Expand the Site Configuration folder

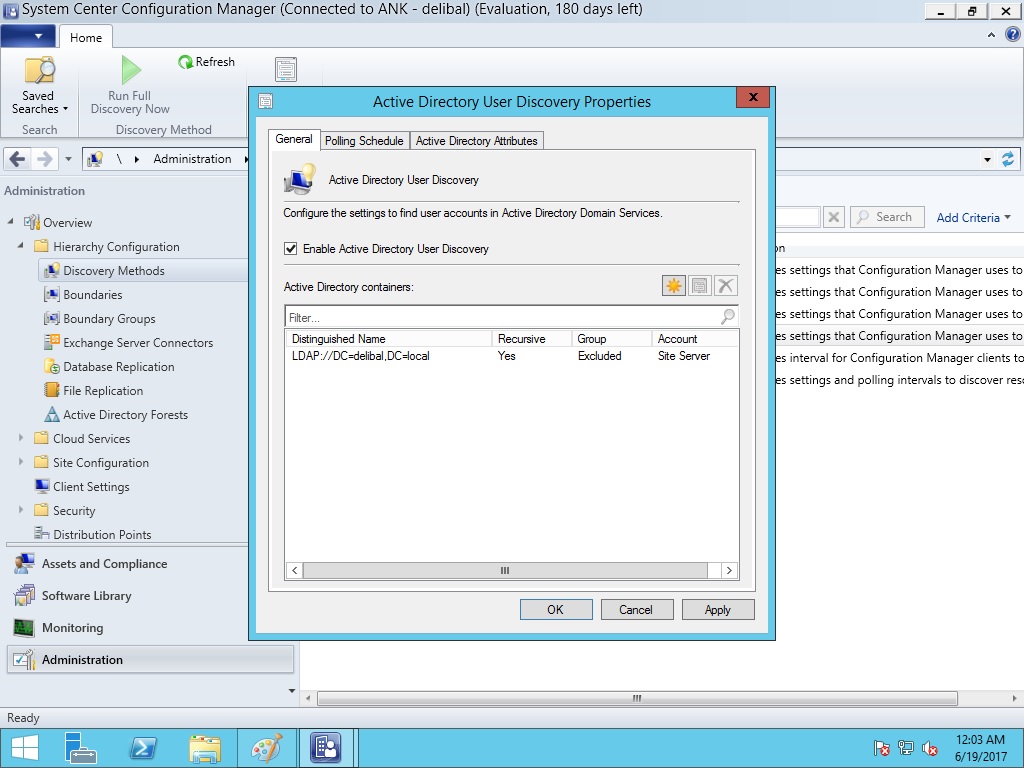coord(22,463)
